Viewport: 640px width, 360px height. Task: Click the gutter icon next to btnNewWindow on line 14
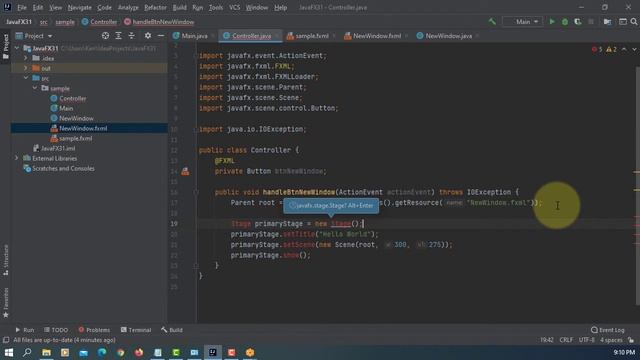(185, 171)
